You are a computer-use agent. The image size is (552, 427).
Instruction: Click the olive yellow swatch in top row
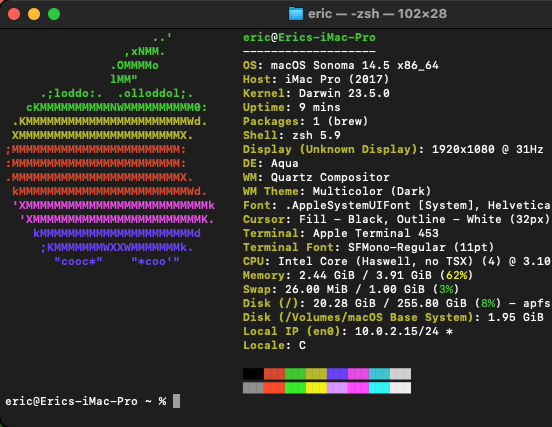(316, 374)
